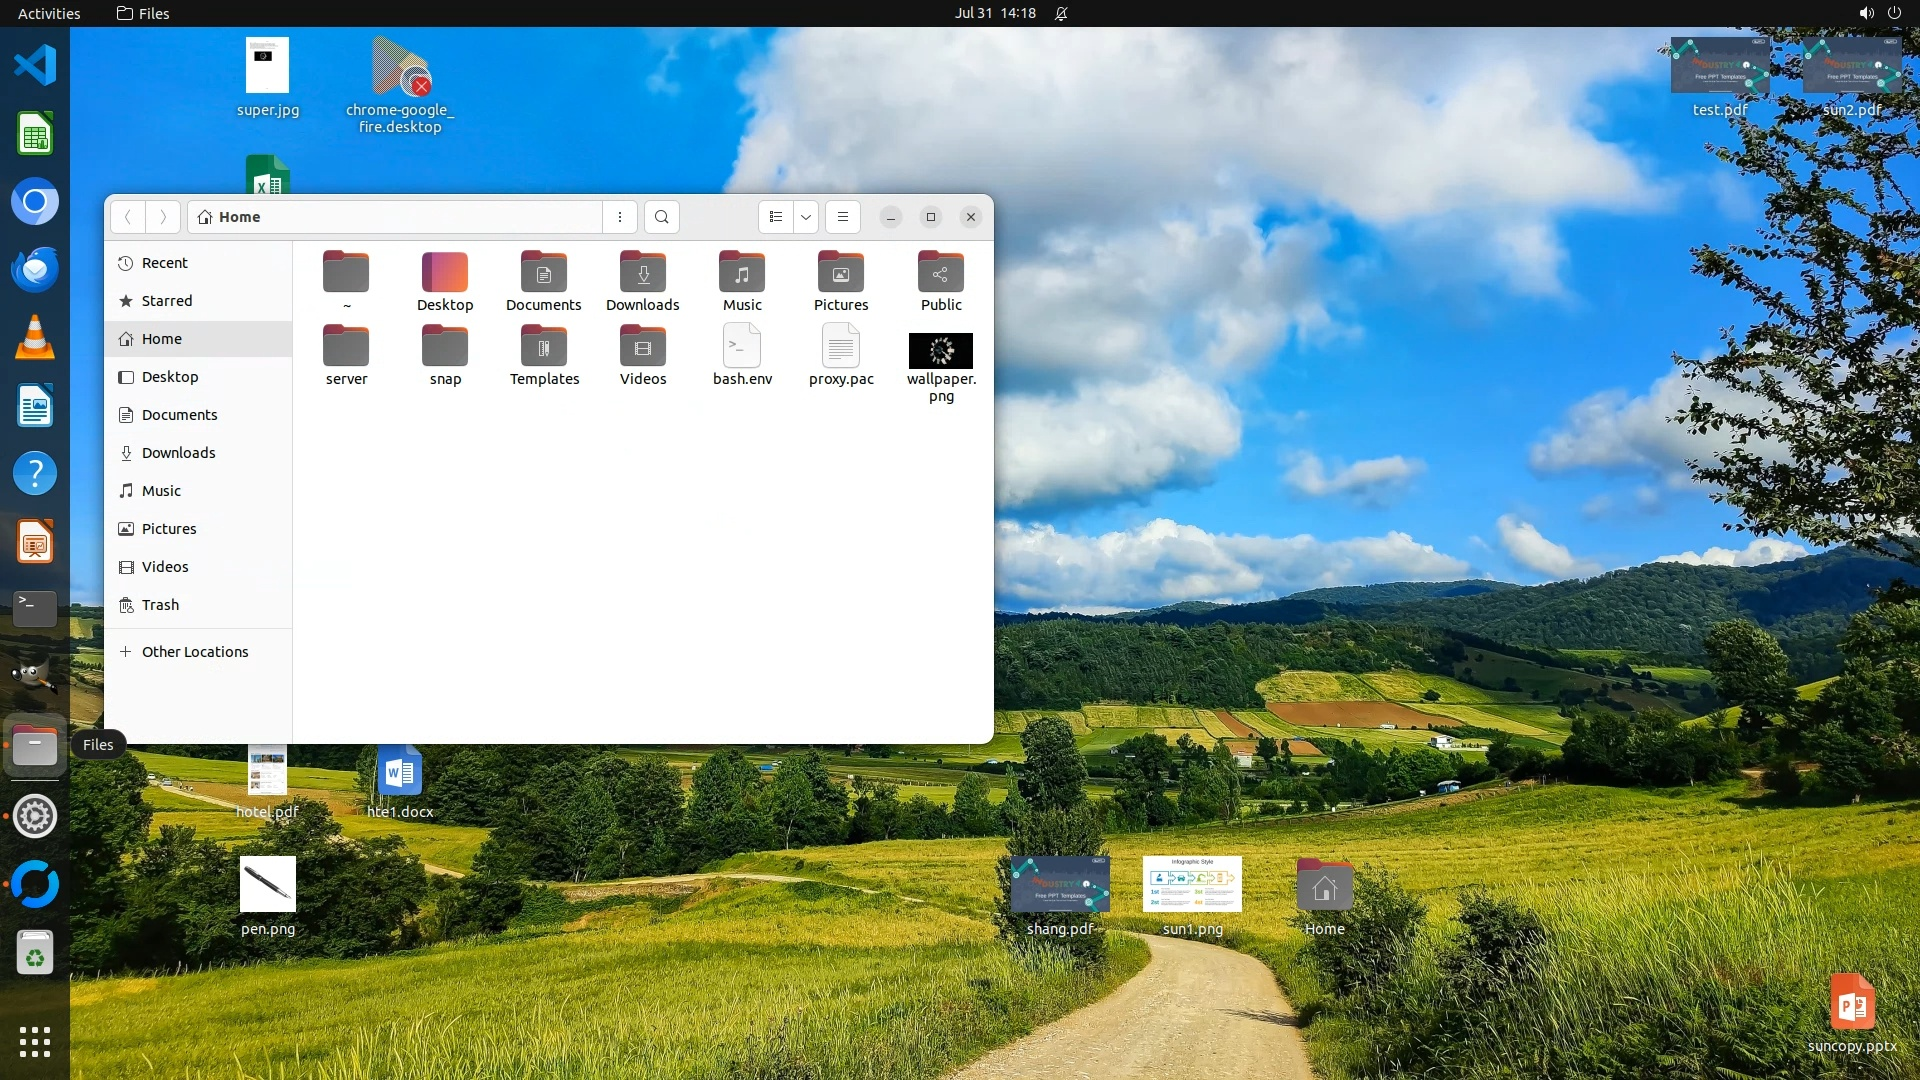
Task: Select Starred in the sidebar
Action: click(x=166, y=301)
